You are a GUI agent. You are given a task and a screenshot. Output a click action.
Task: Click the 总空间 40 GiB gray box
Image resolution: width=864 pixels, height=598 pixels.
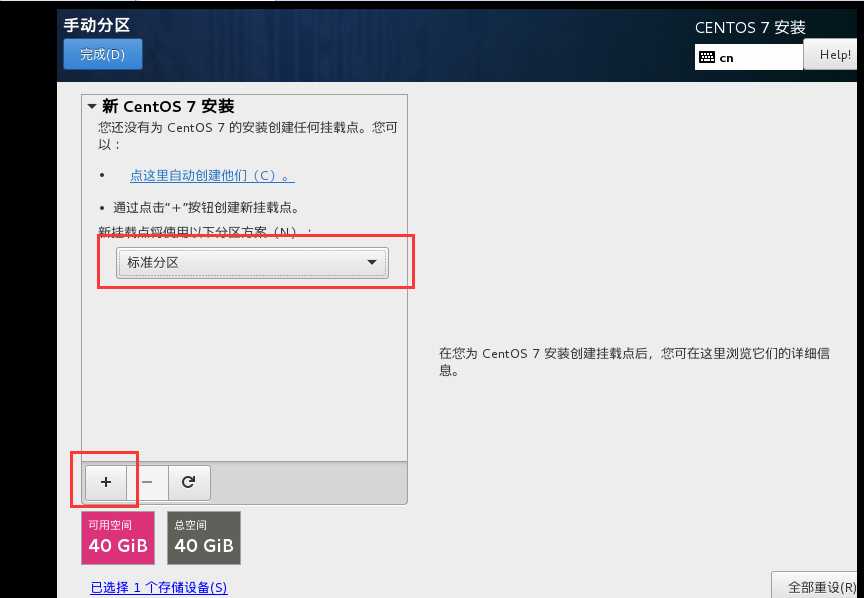[x=204, y=538]
